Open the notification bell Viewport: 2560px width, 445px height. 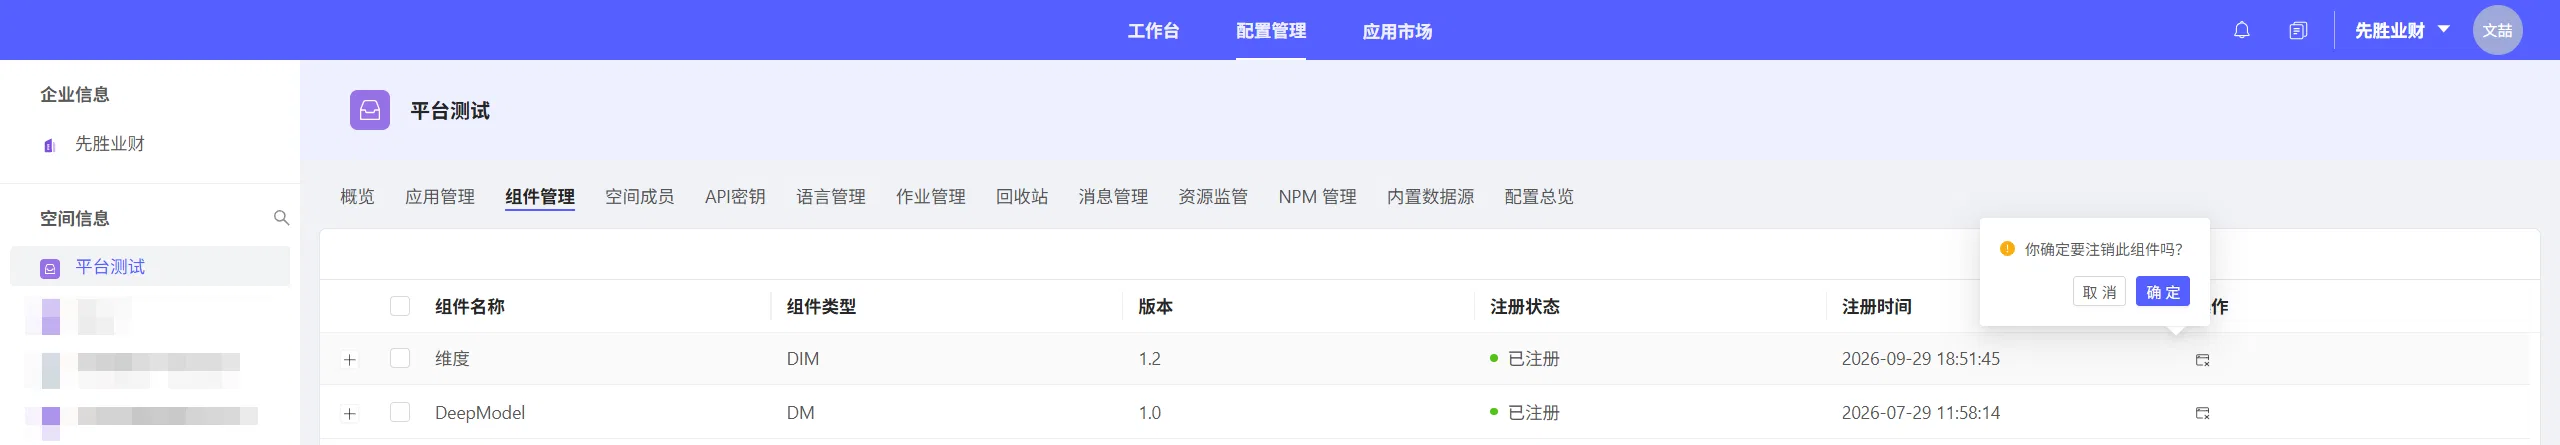pyautogui.click(x=2242, y=30)
